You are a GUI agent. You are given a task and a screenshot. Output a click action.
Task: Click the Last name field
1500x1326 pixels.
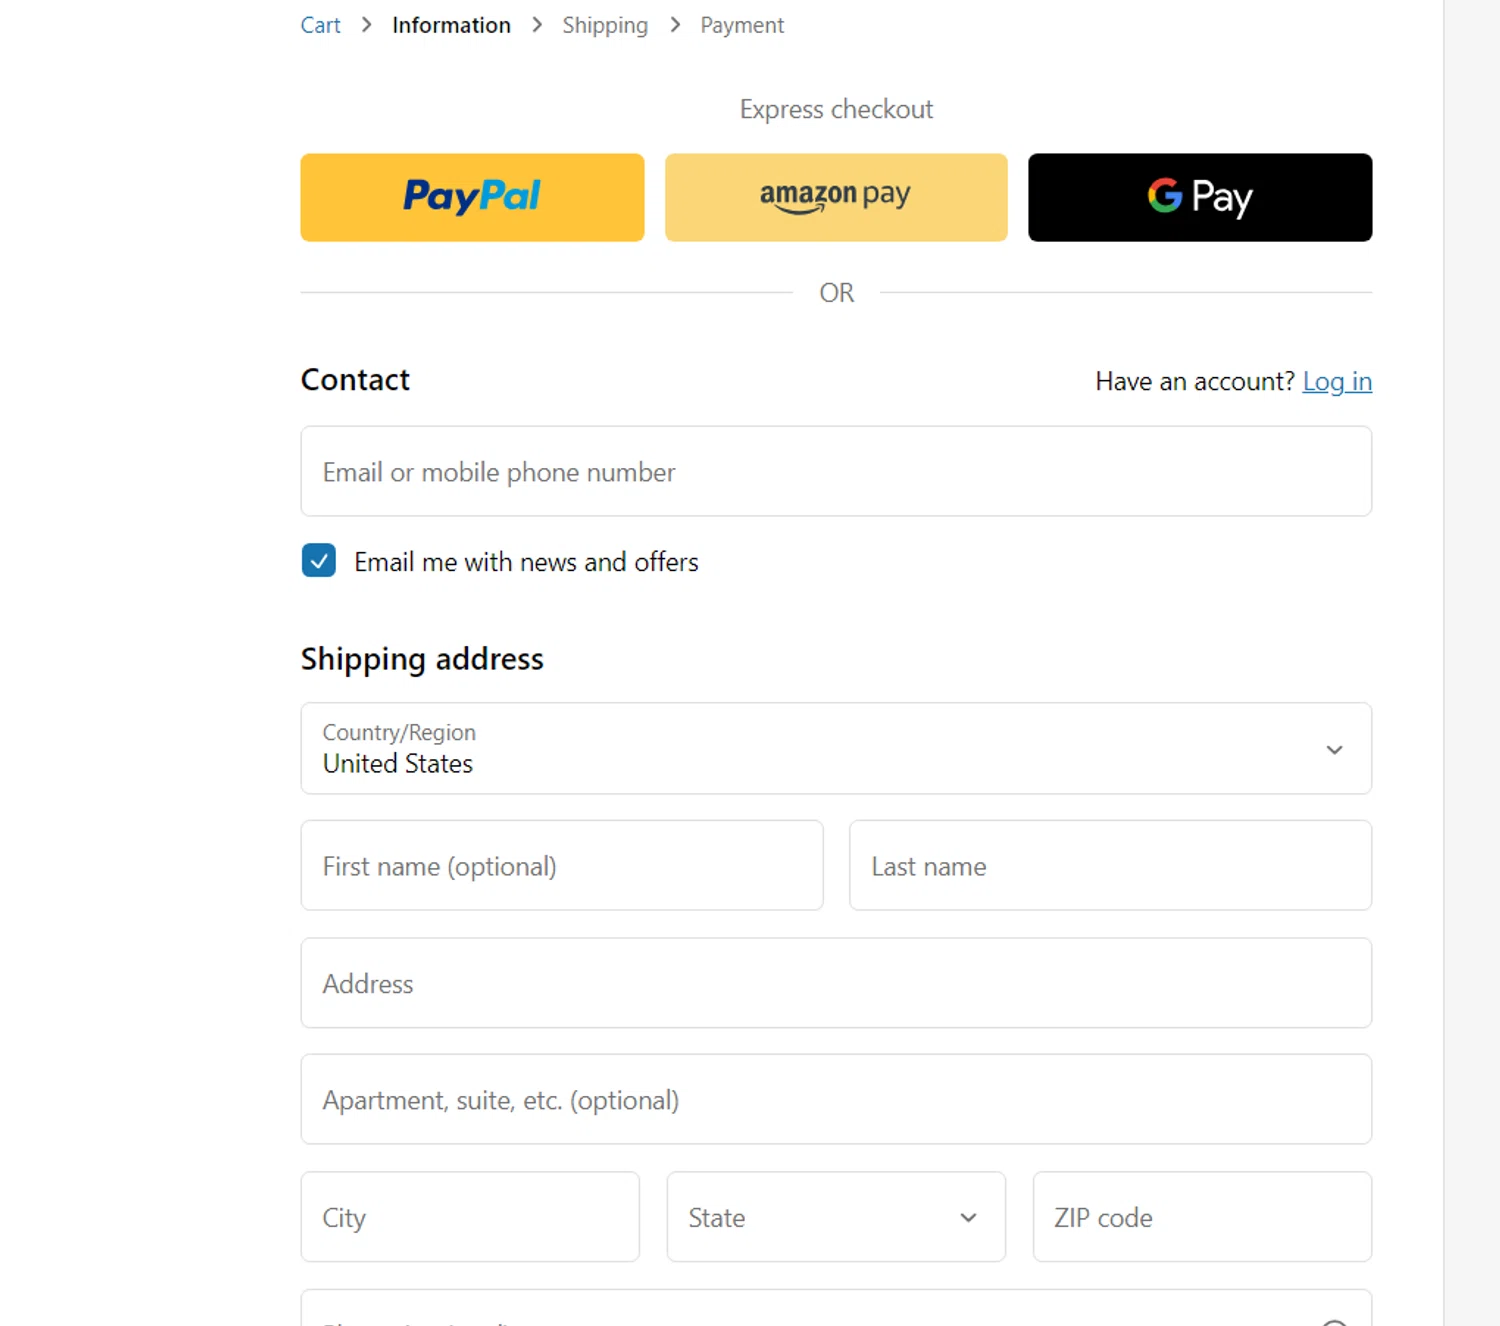pos(1109,866)
